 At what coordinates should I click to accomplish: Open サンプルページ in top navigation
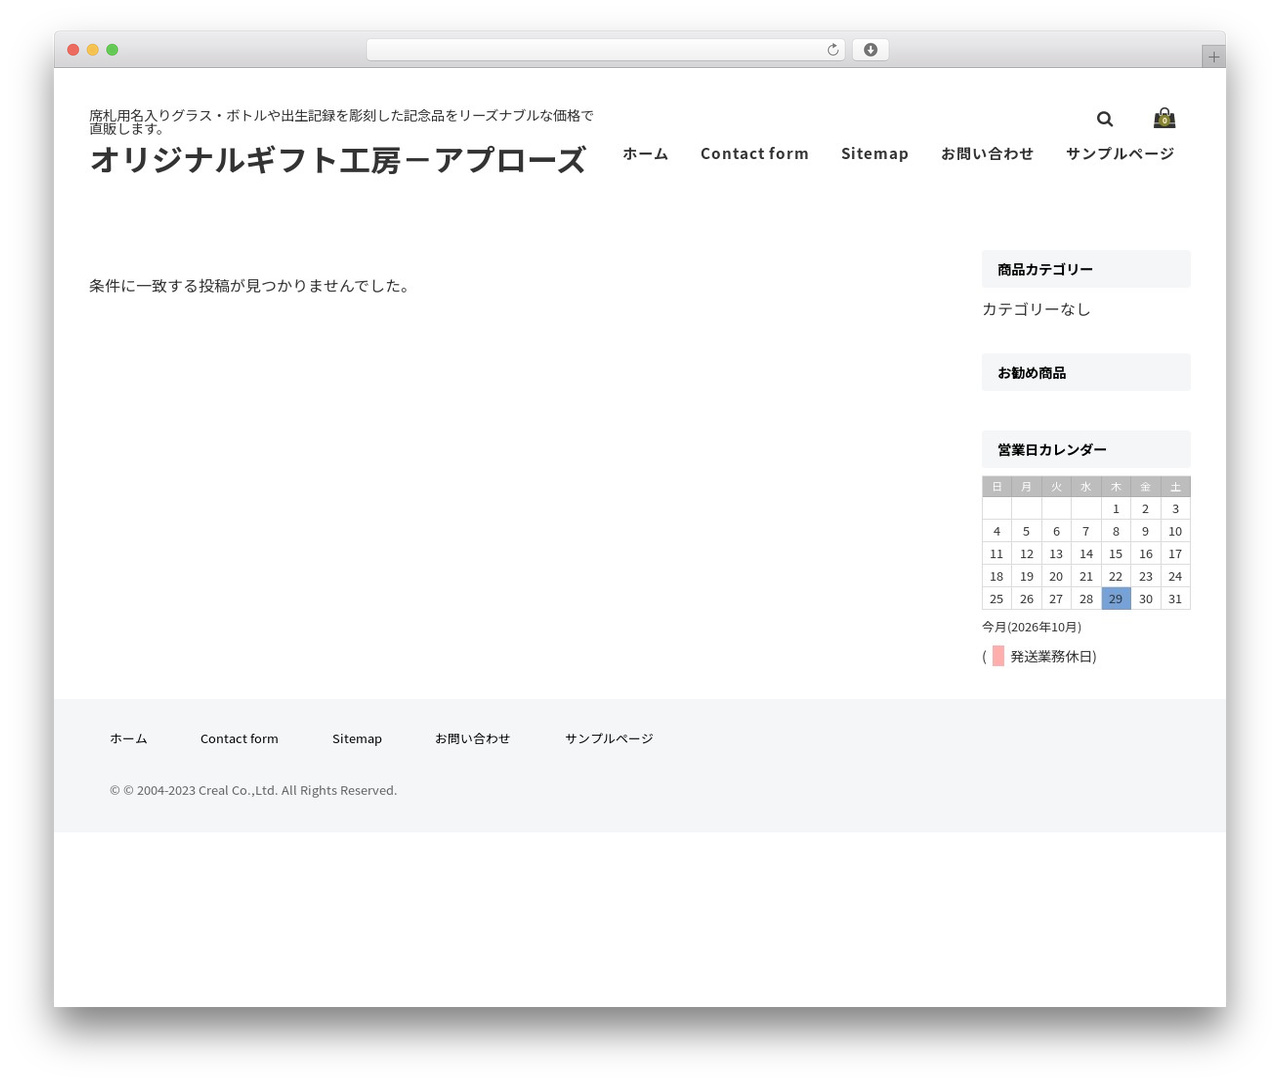(1120, 153)
